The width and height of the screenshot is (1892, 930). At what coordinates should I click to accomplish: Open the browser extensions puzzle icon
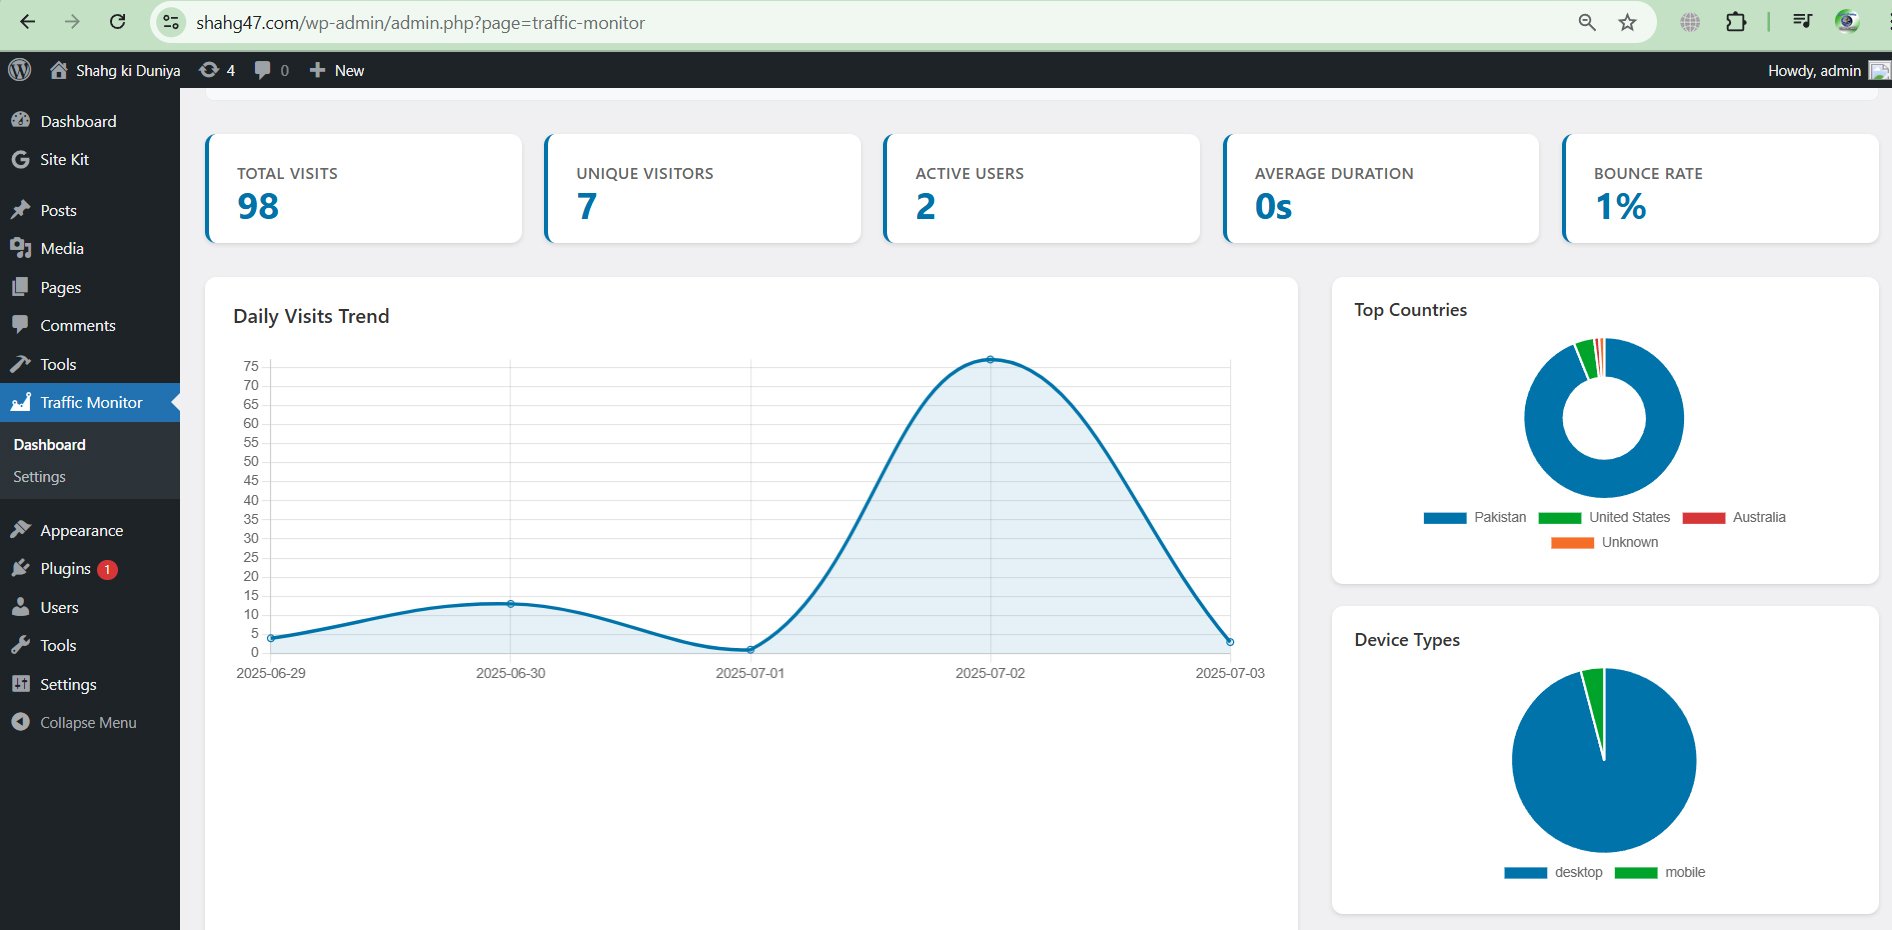(1736, 22)
